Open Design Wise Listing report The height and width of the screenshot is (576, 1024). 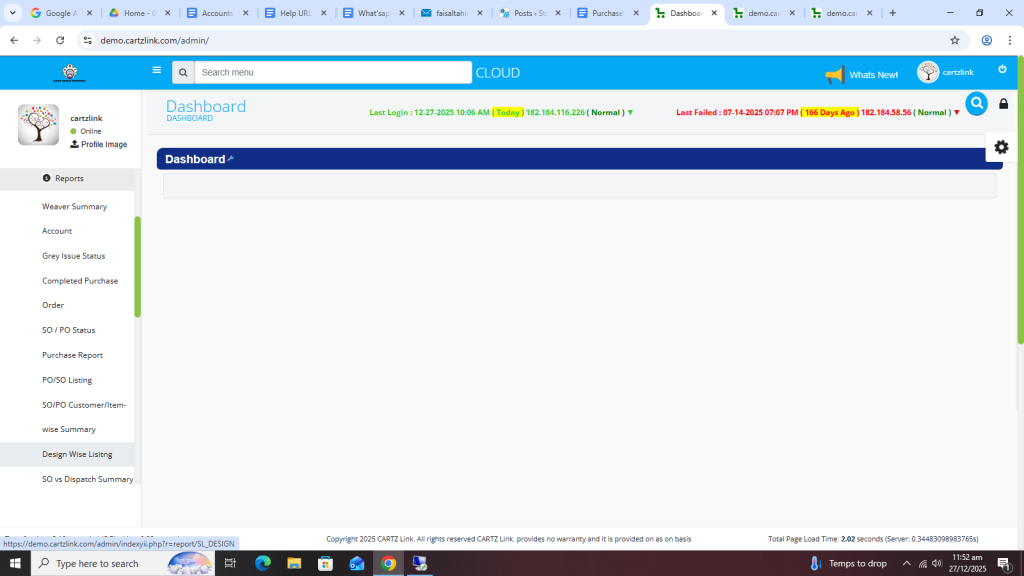77,454
